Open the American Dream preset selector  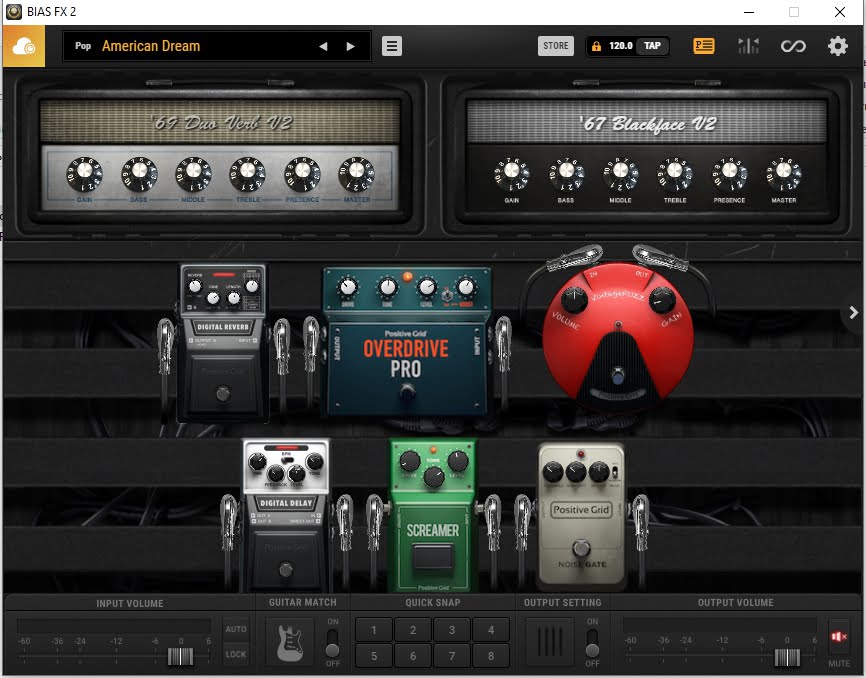(x=151, y=46)
